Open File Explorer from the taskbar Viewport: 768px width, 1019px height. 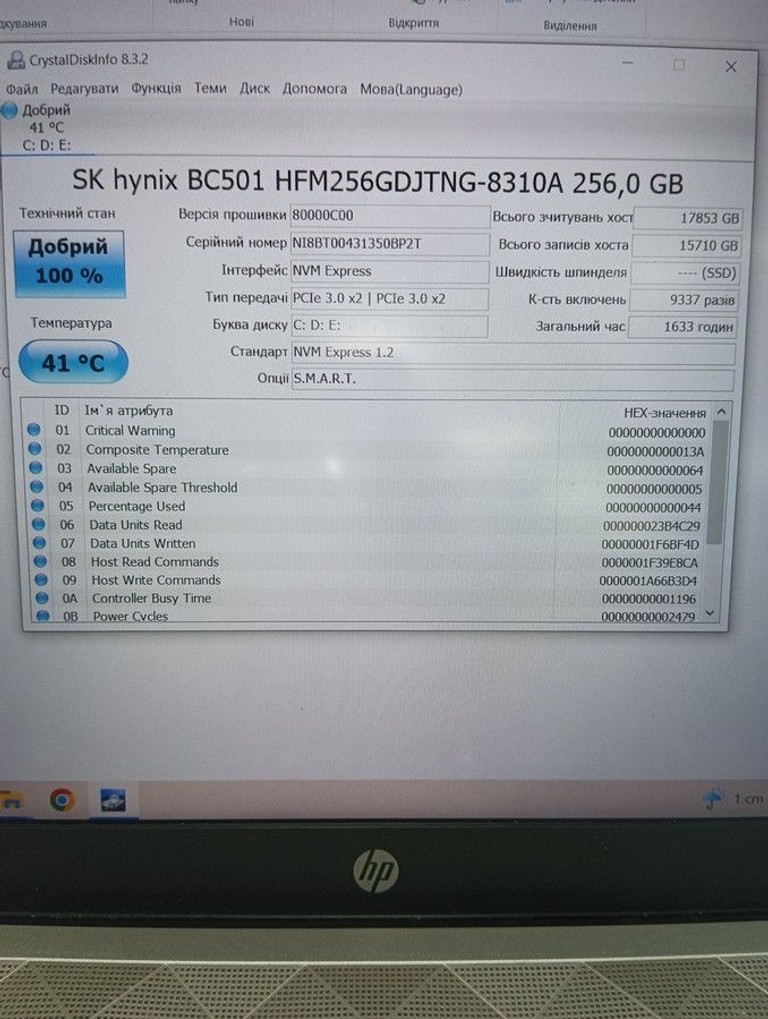tap(11, 800)
